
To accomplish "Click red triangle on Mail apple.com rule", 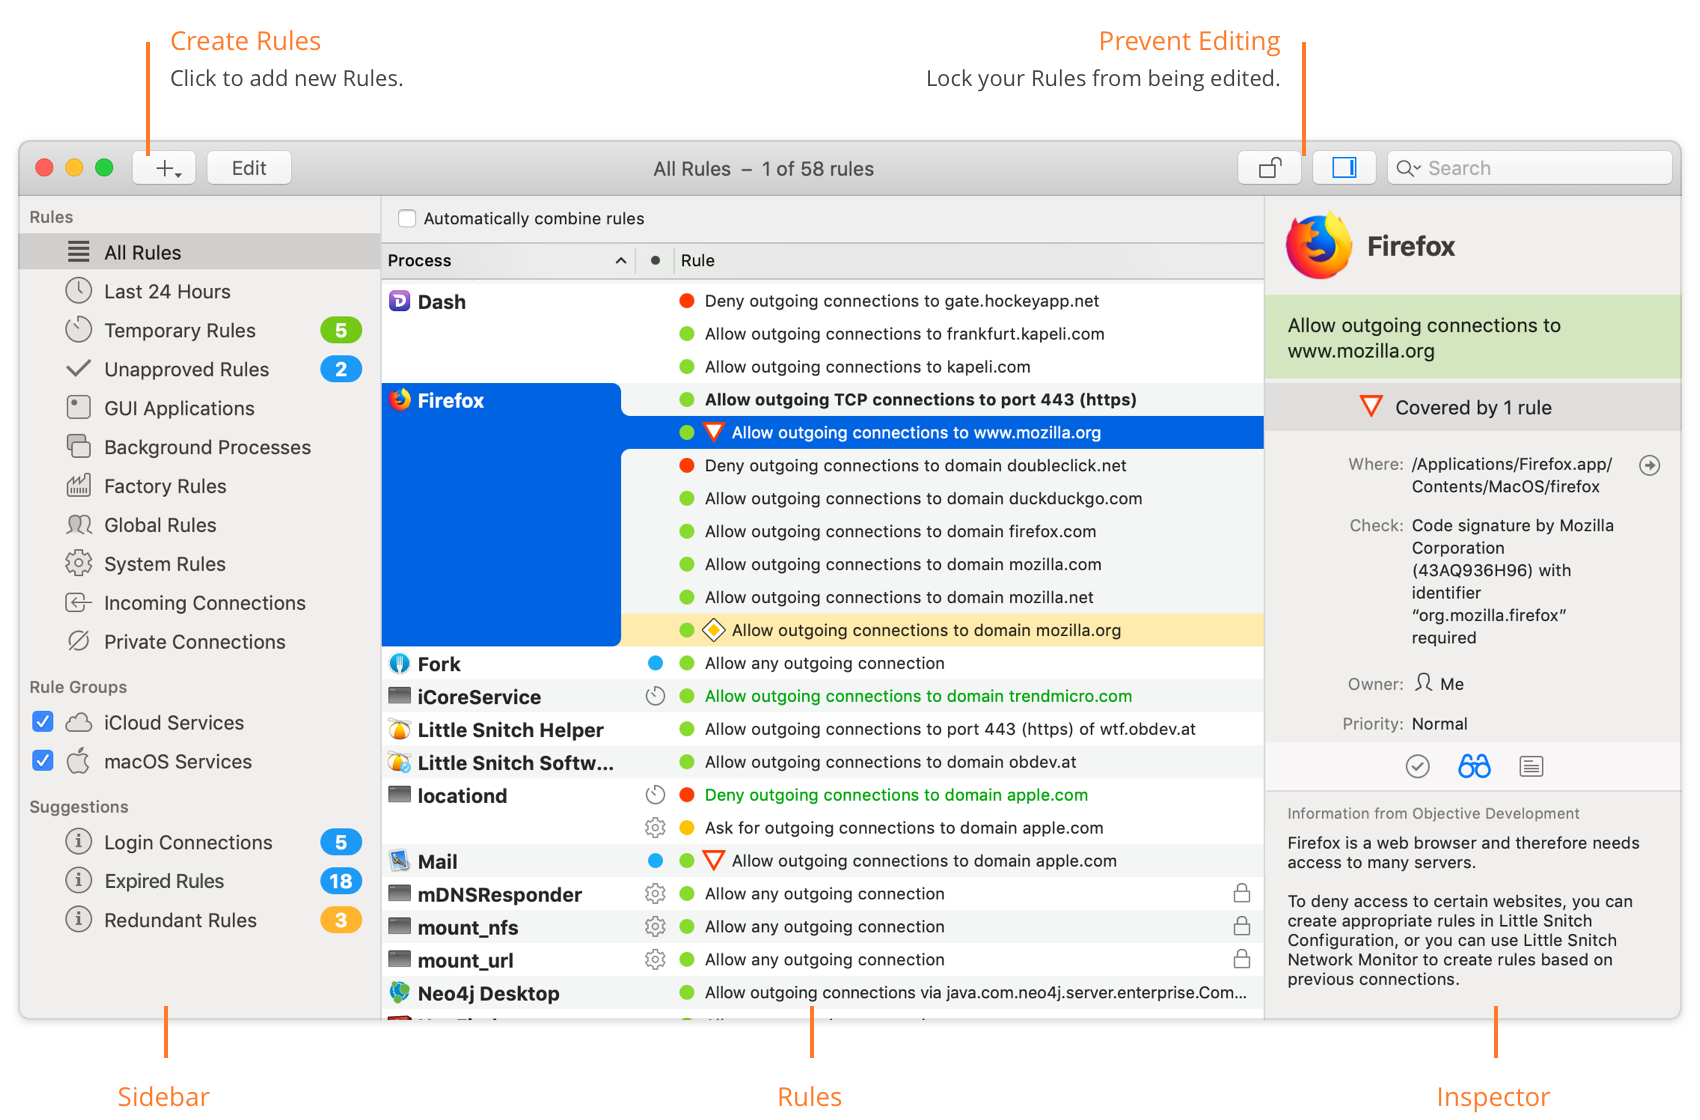I will tap(713, 860).
